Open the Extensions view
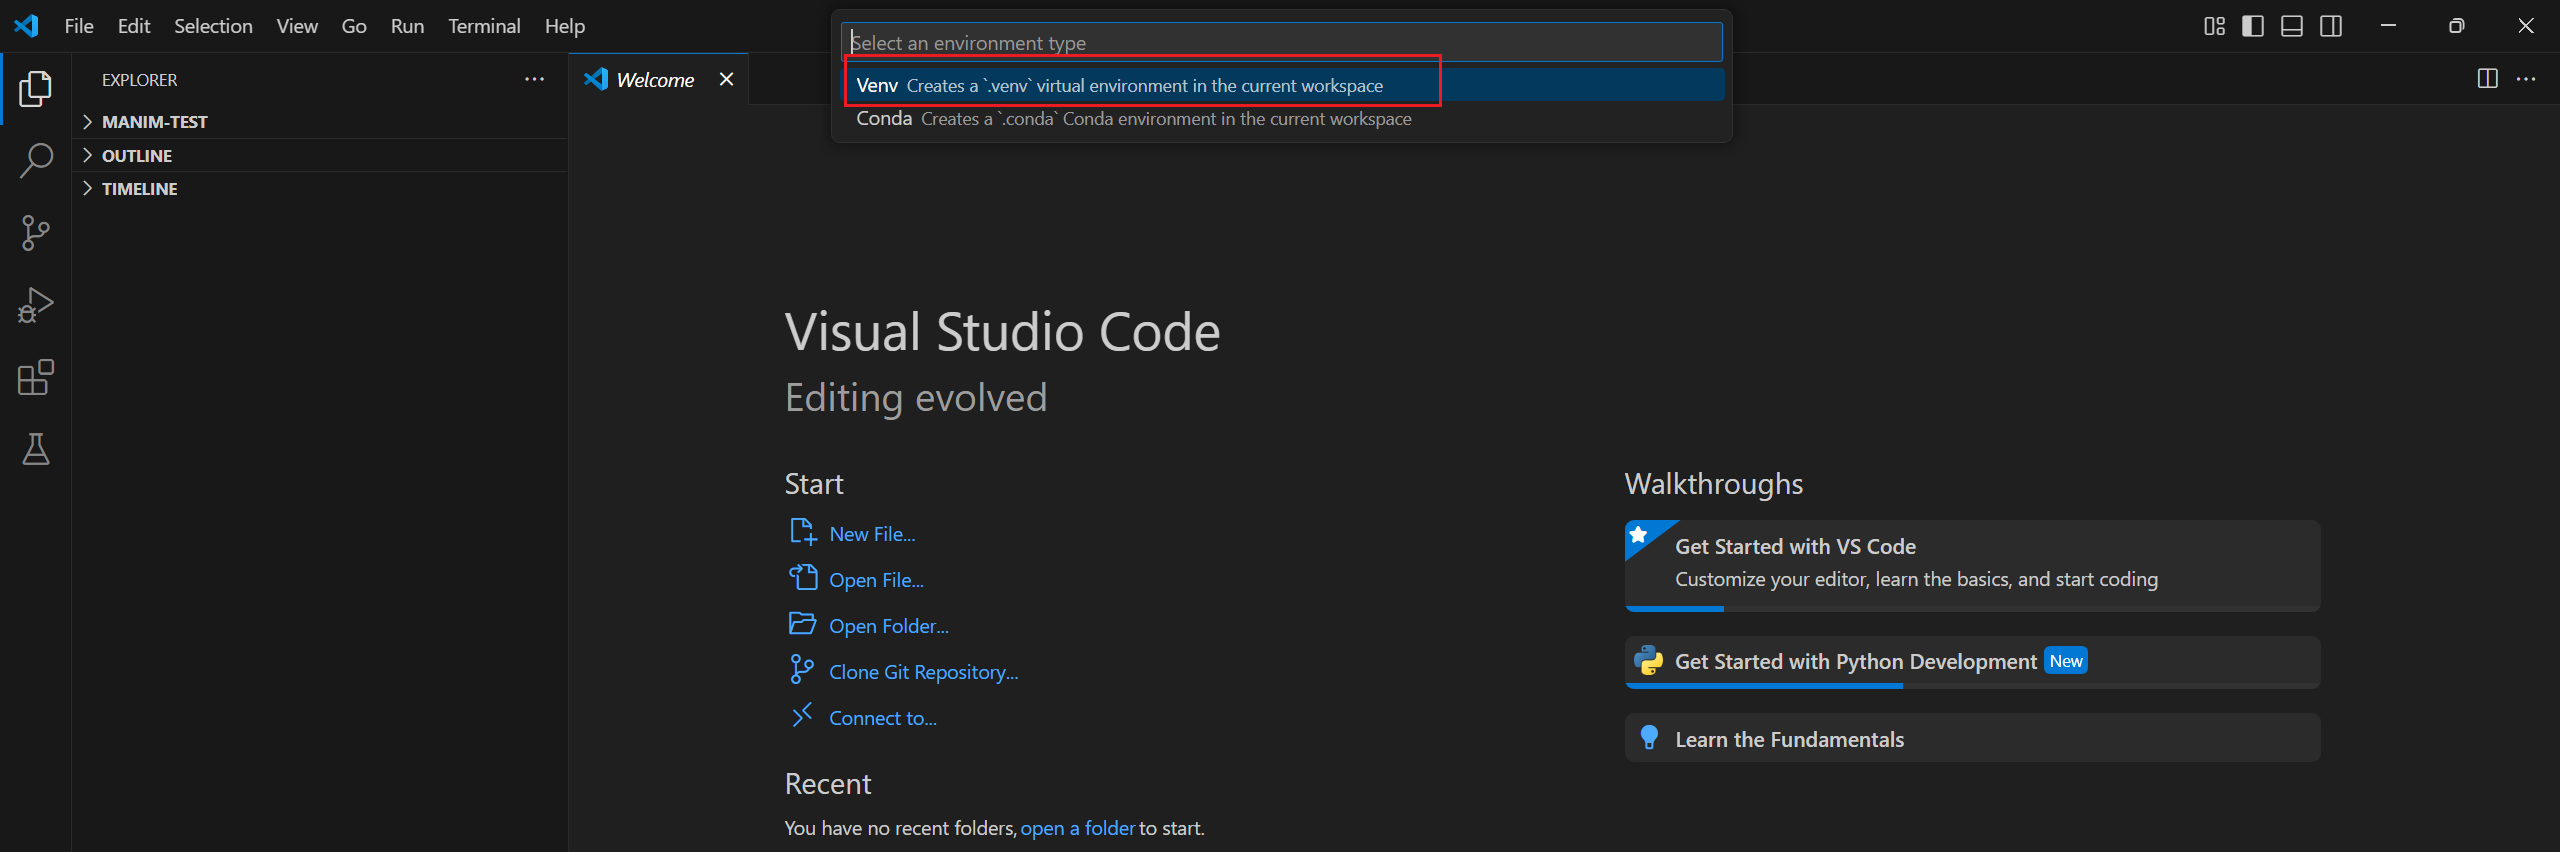Image resolution: width=2560 pixels, height=852 pixels. click(x=35, y=377)
